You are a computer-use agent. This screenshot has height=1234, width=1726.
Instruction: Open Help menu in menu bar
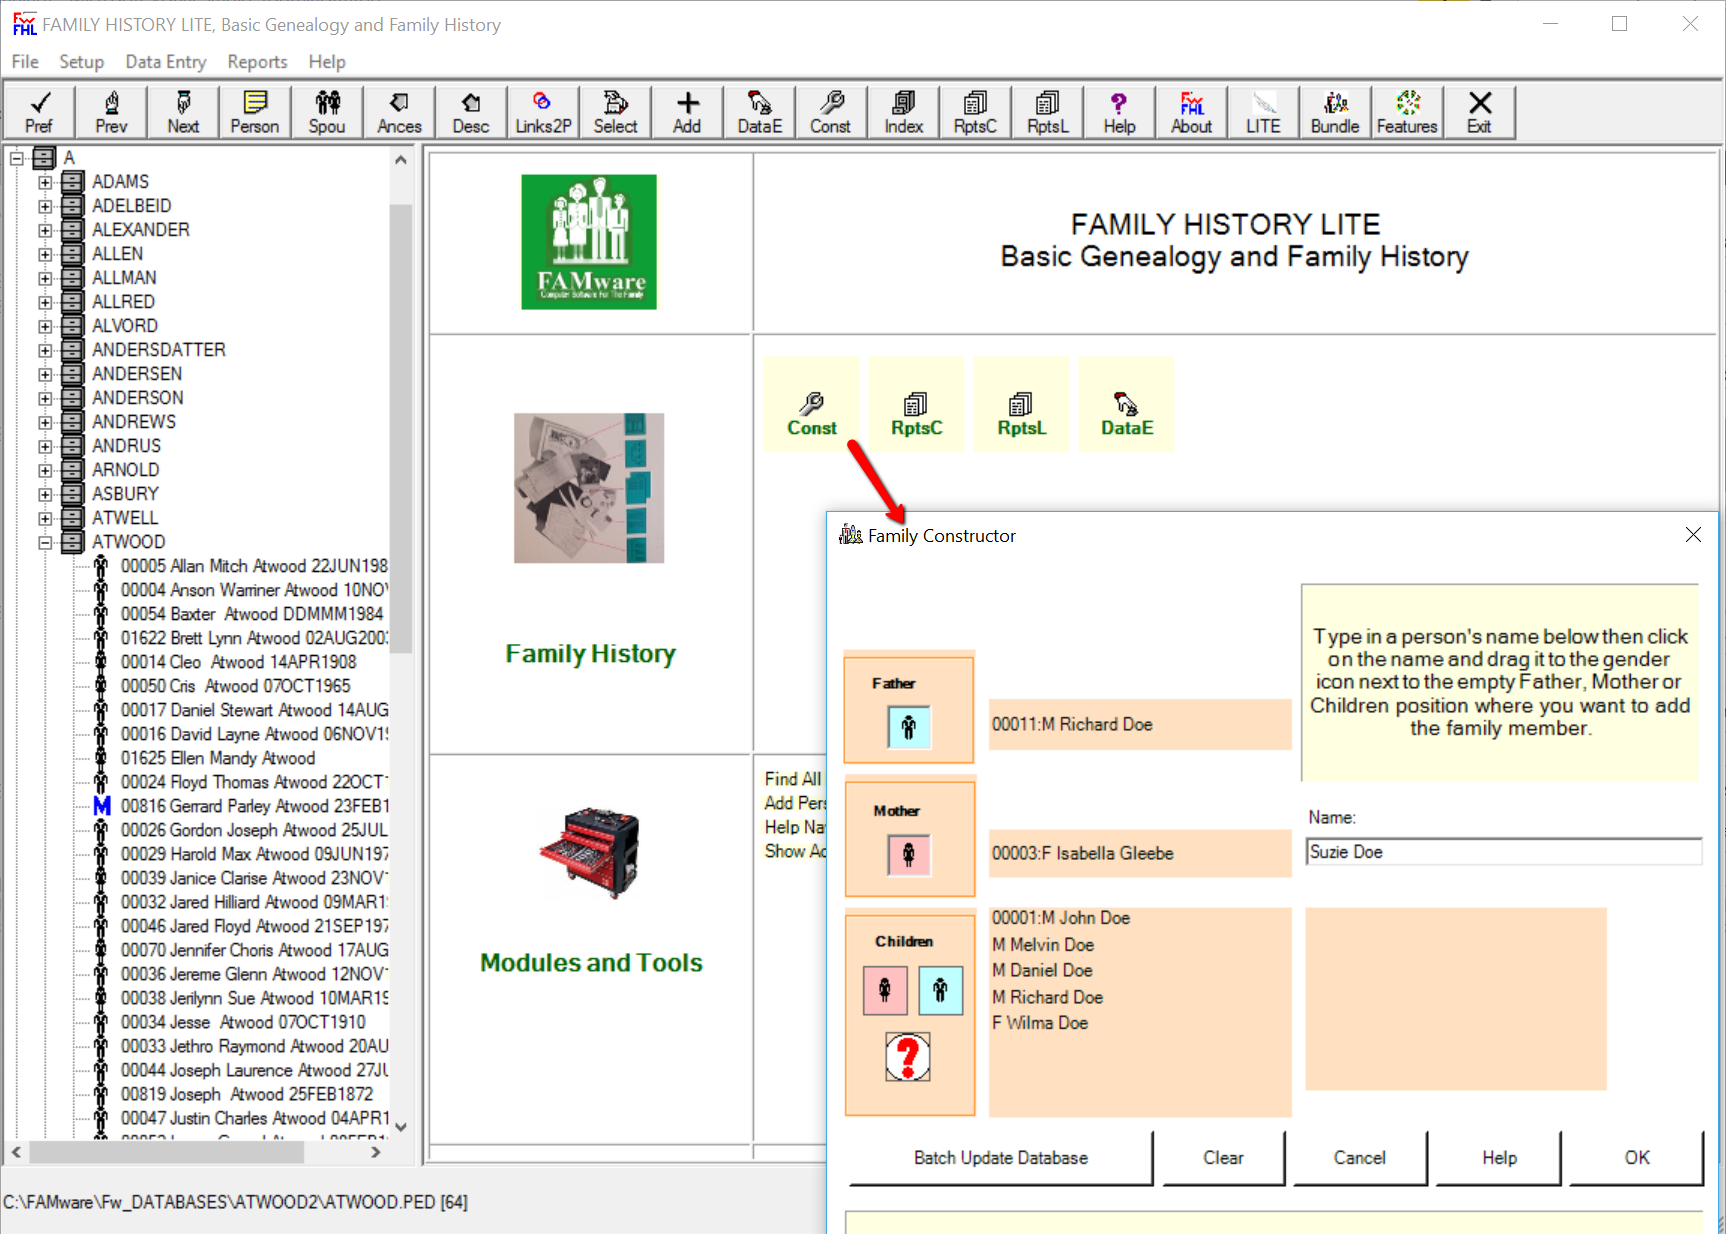[327, 62]
